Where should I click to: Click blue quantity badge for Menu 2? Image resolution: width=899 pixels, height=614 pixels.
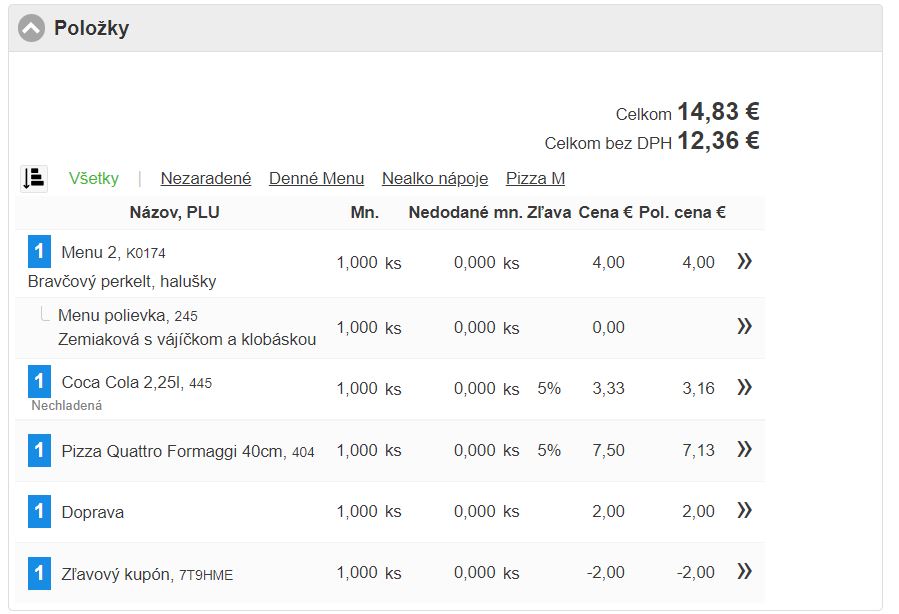(39, 252)
